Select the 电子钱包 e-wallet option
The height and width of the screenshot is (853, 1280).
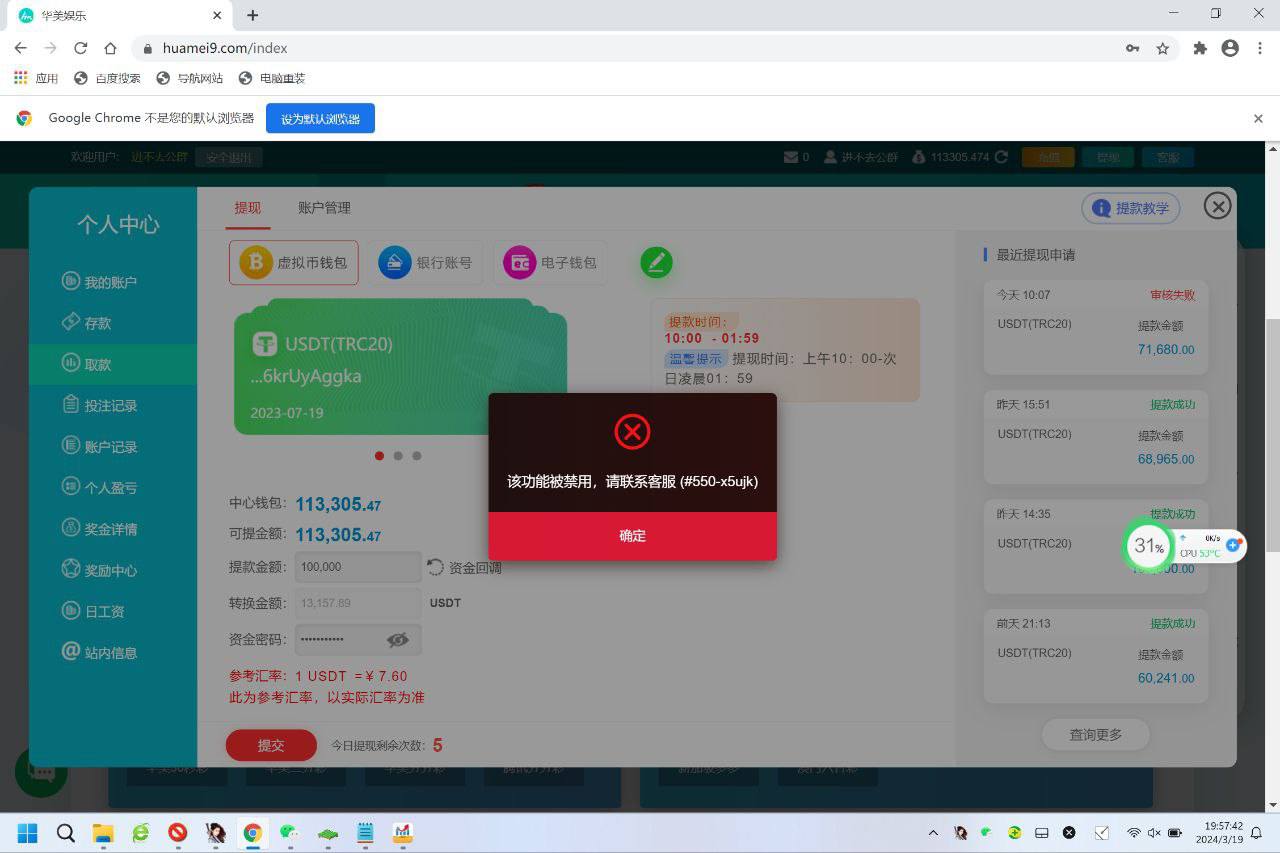pos(550,263)
